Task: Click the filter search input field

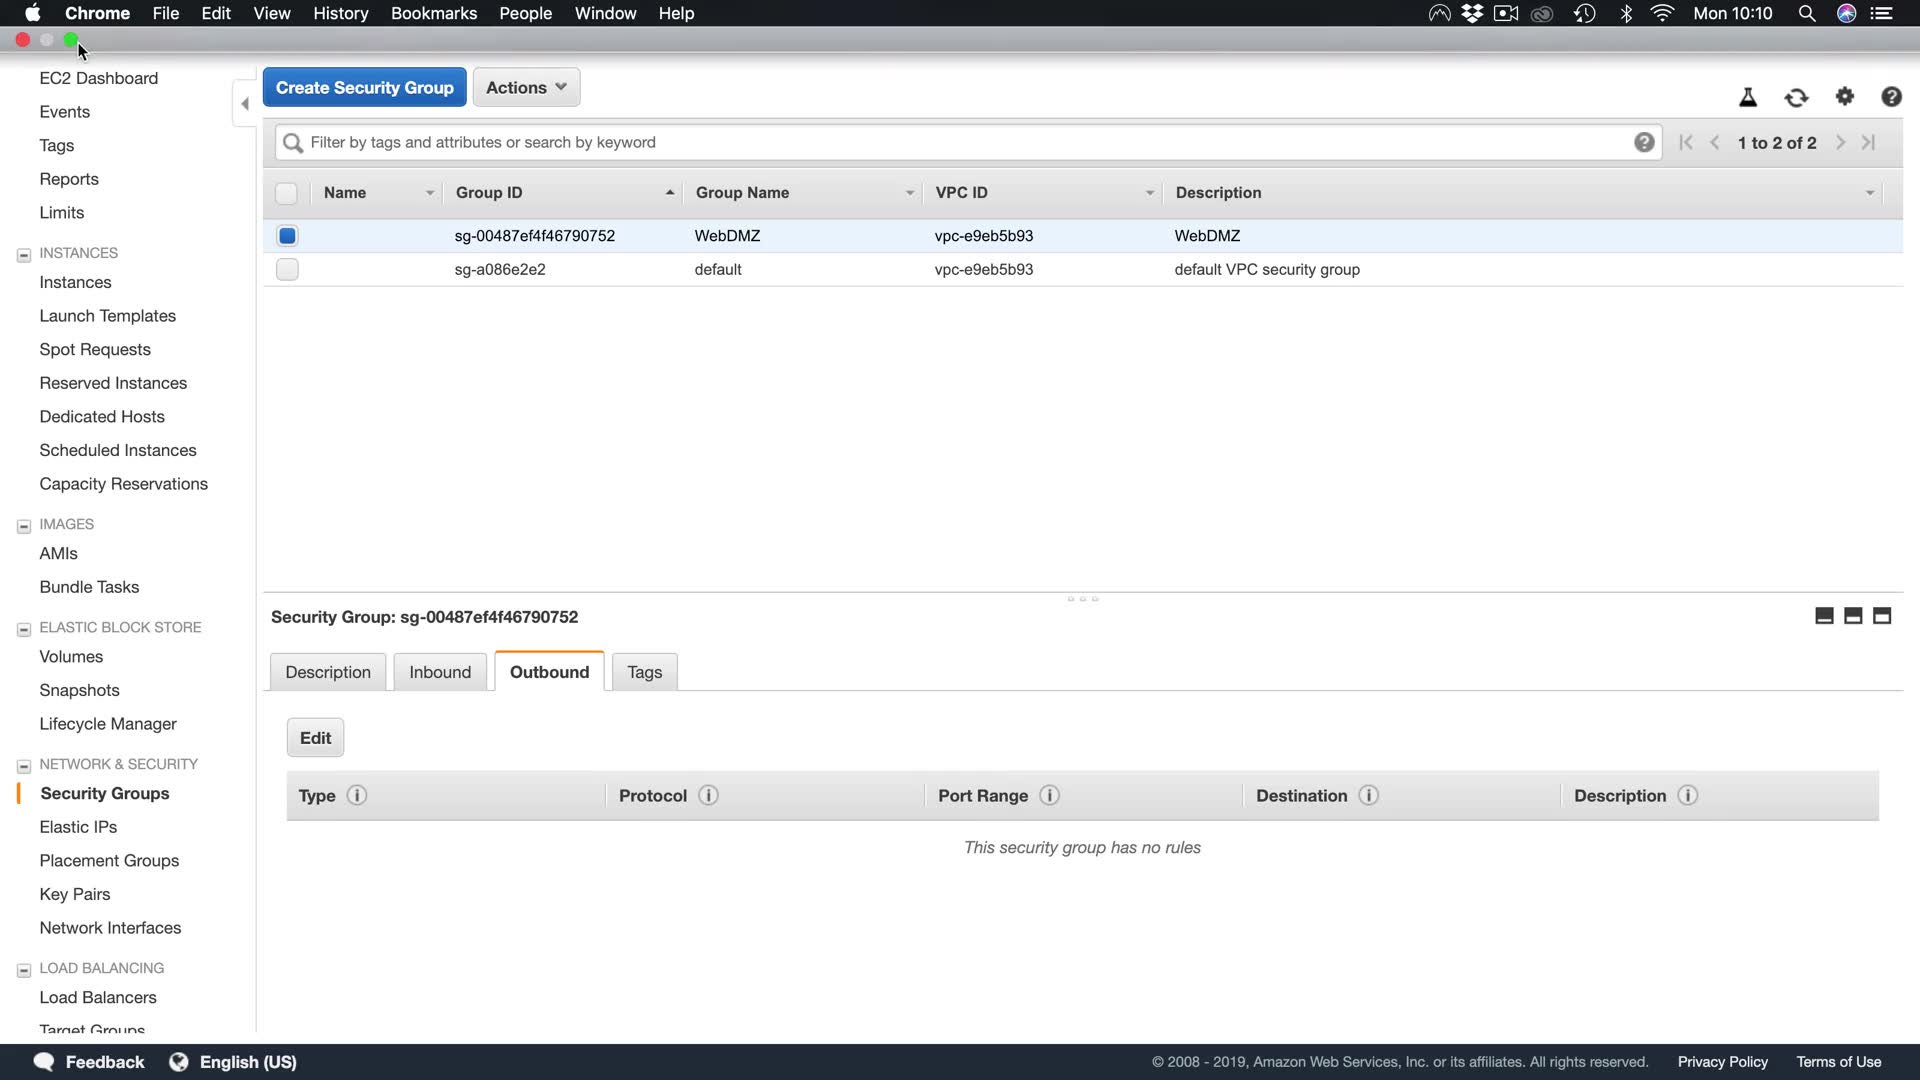Action: (960, 142)
